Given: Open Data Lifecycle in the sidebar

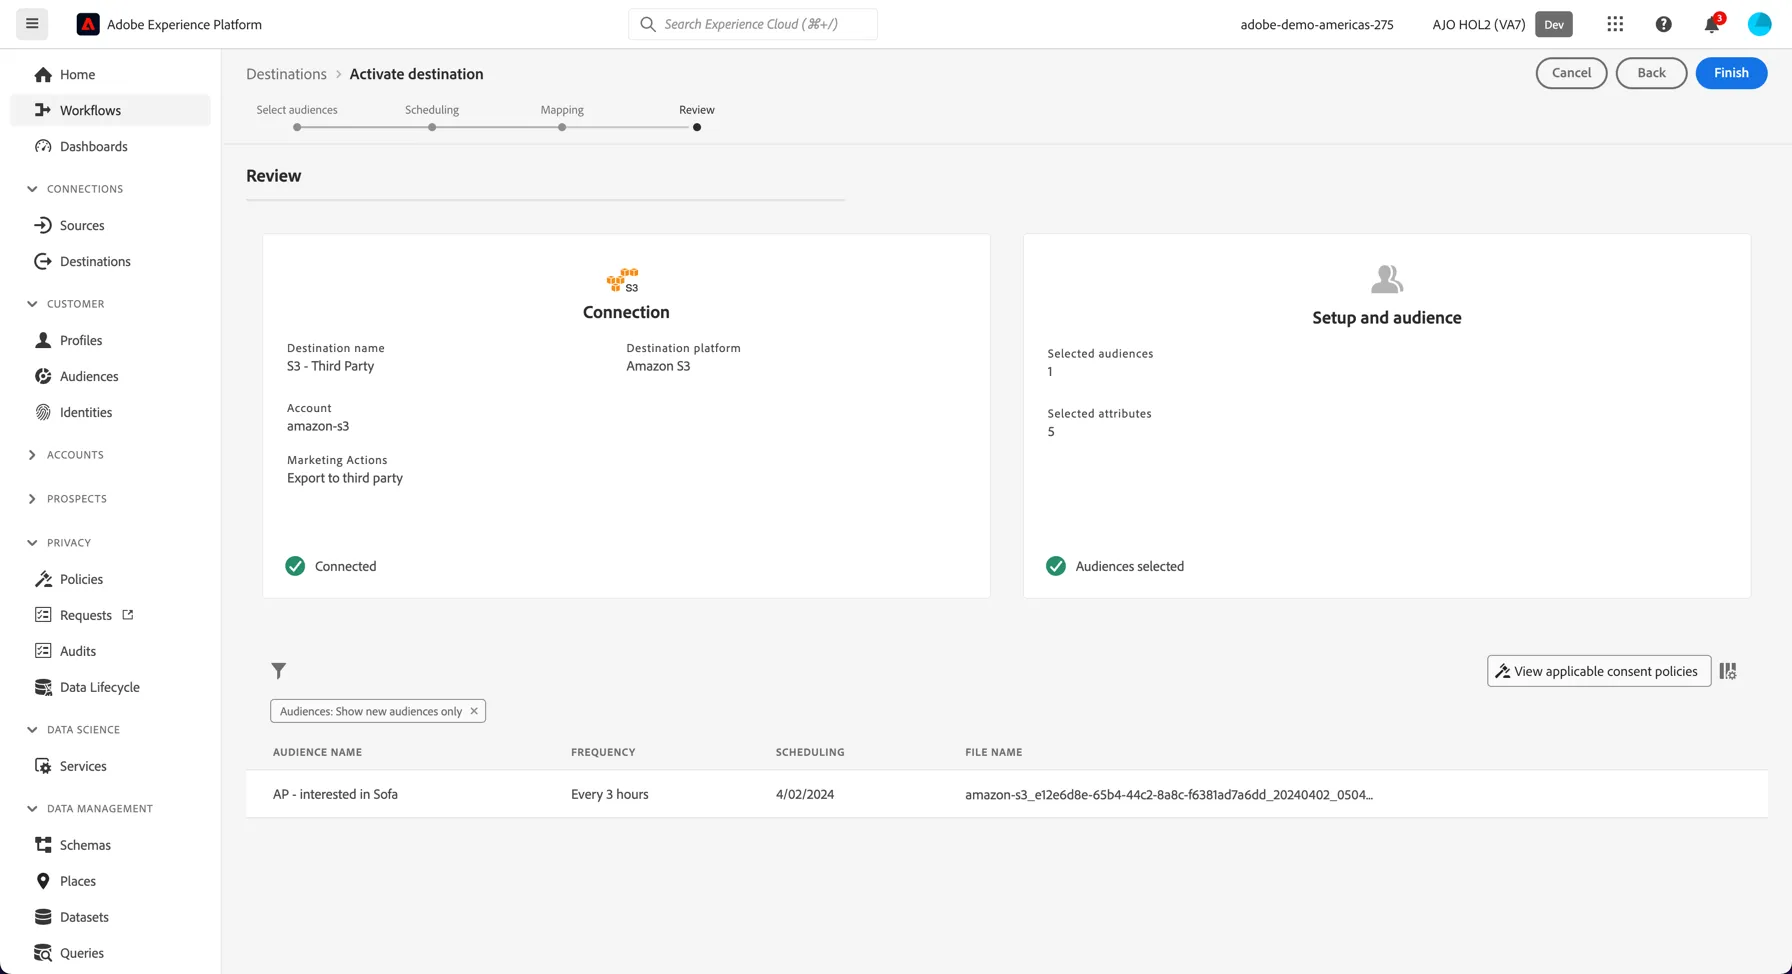Looking at the screenshot, I should 110,687.
